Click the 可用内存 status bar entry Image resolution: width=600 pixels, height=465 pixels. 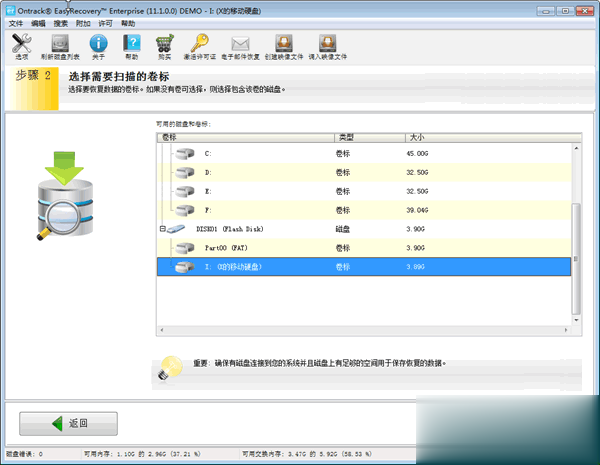pos(142,454)
